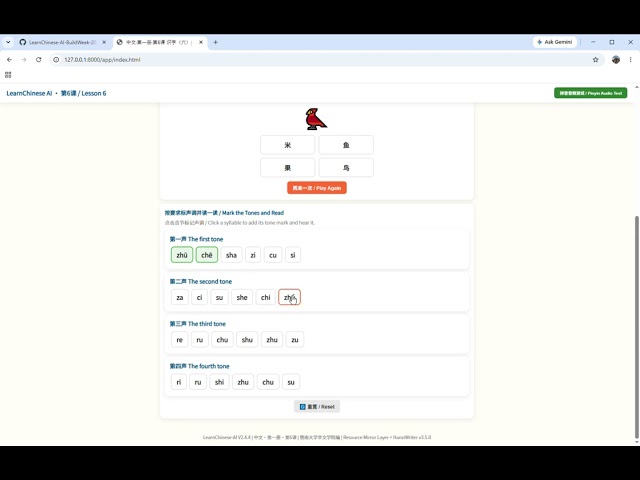
Task: Mark third-tone syllable re
Action: (x=180, y=340)
